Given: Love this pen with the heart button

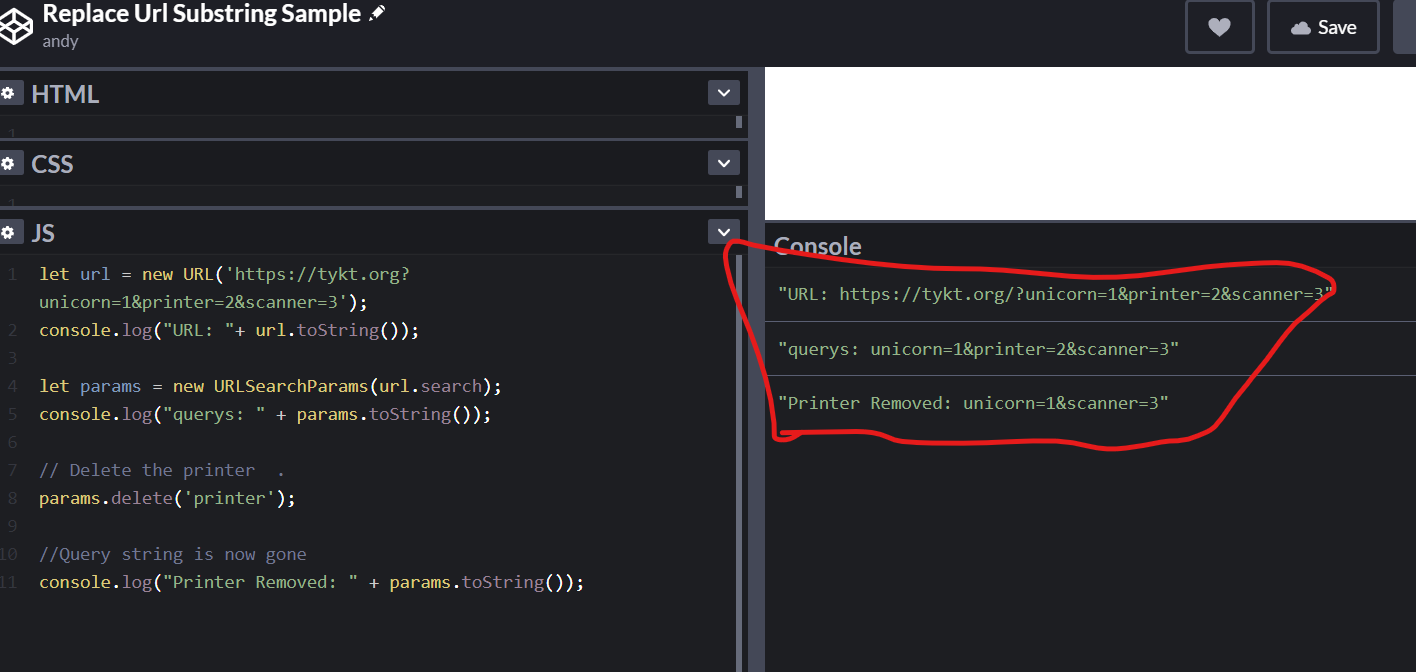Looking at the screenshot, I should (1219, 27).
